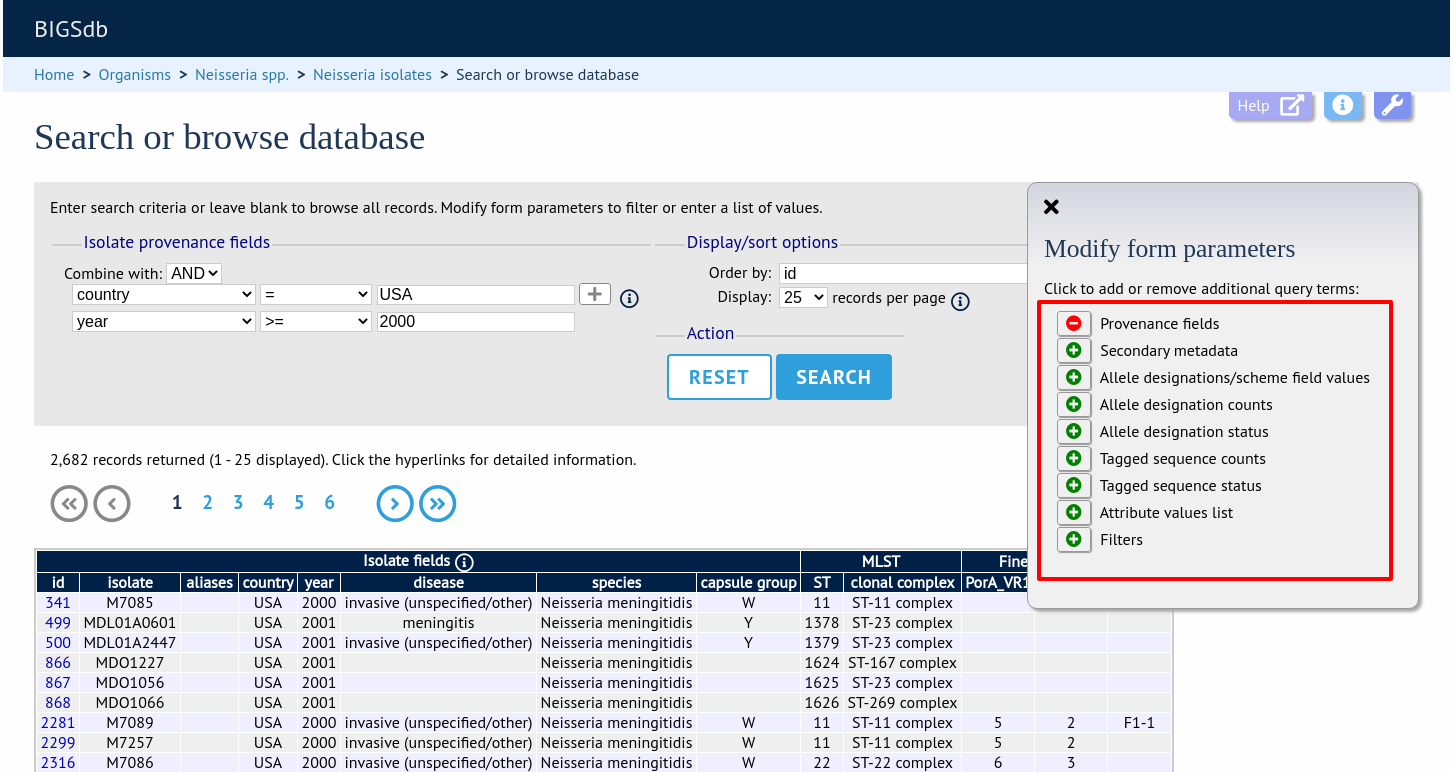
Task: Go to results page 6
Action: [329, 503]
